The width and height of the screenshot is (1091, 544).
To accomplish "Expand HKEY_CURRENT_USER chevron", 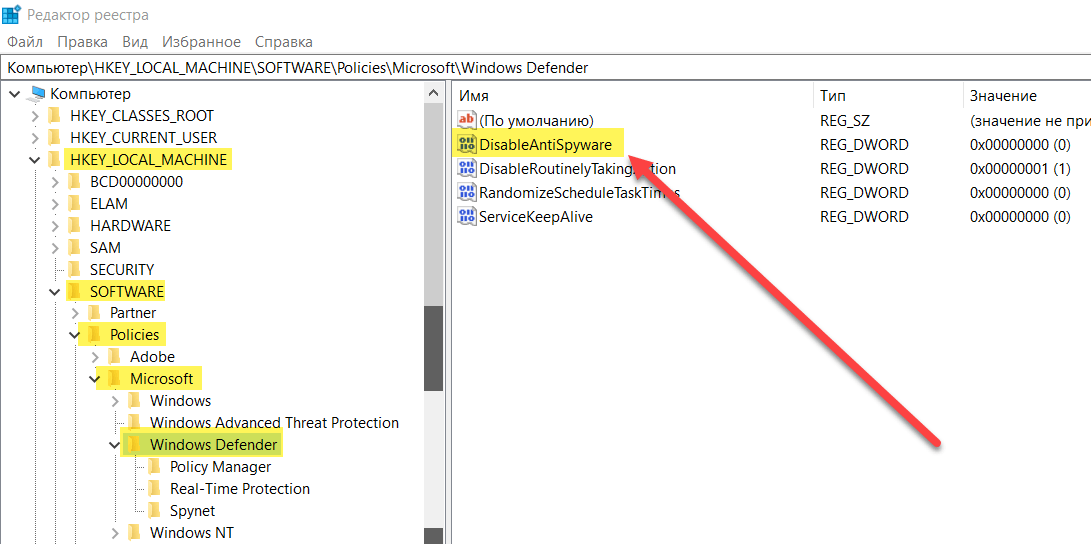I will click(35, 138).
